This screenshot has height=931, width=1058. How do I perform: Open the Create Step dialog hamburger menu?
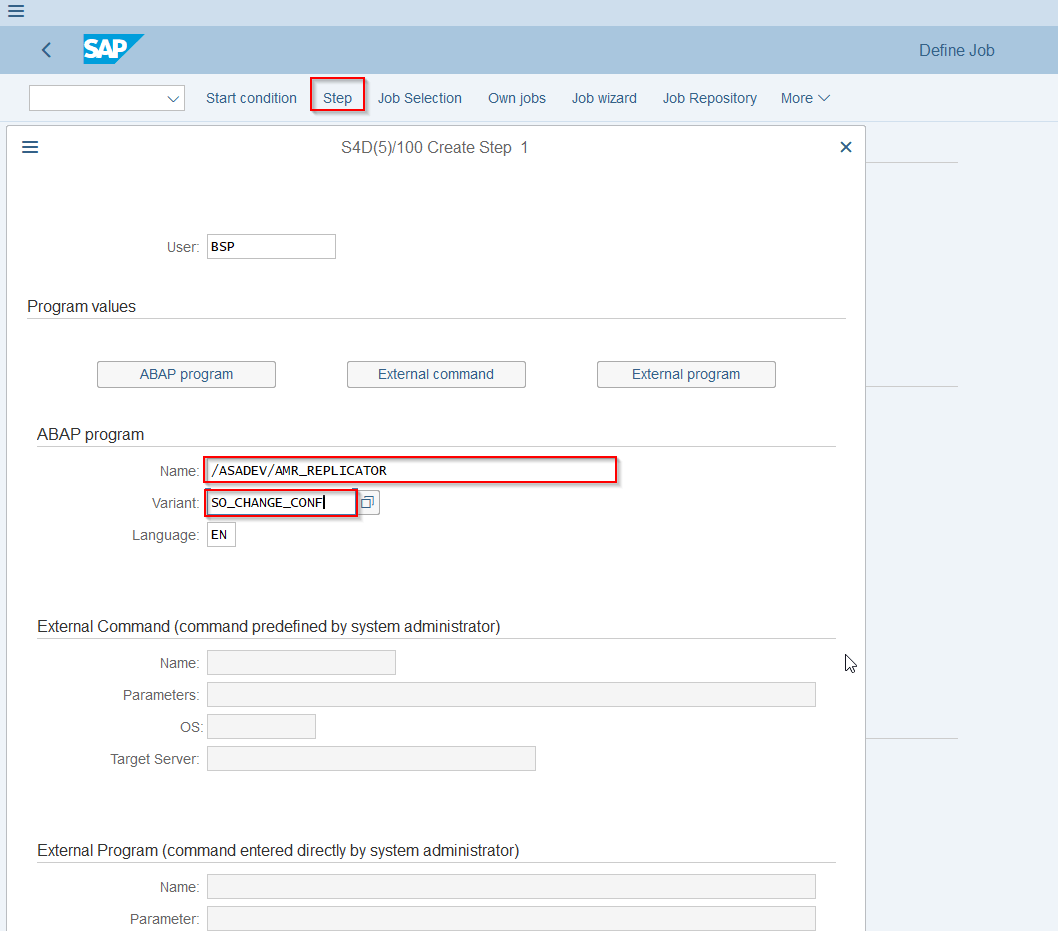30,147
